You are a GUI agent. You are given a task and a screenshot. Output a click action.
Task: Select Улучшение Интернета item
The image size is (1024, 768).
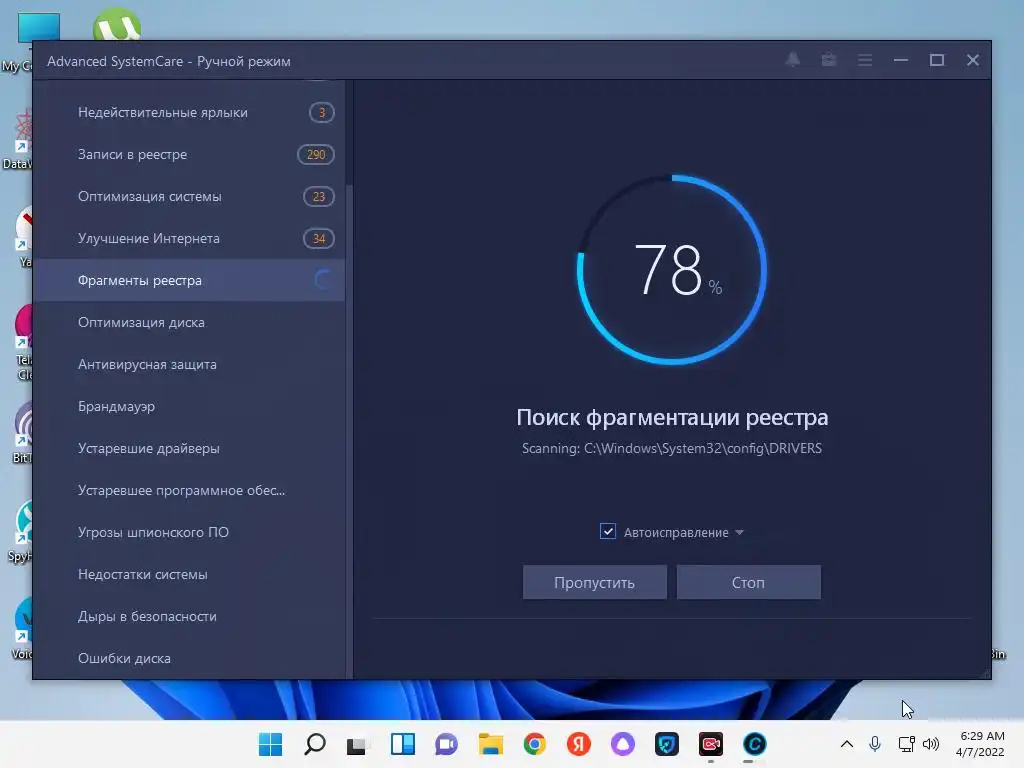click(x=189, y=238)
